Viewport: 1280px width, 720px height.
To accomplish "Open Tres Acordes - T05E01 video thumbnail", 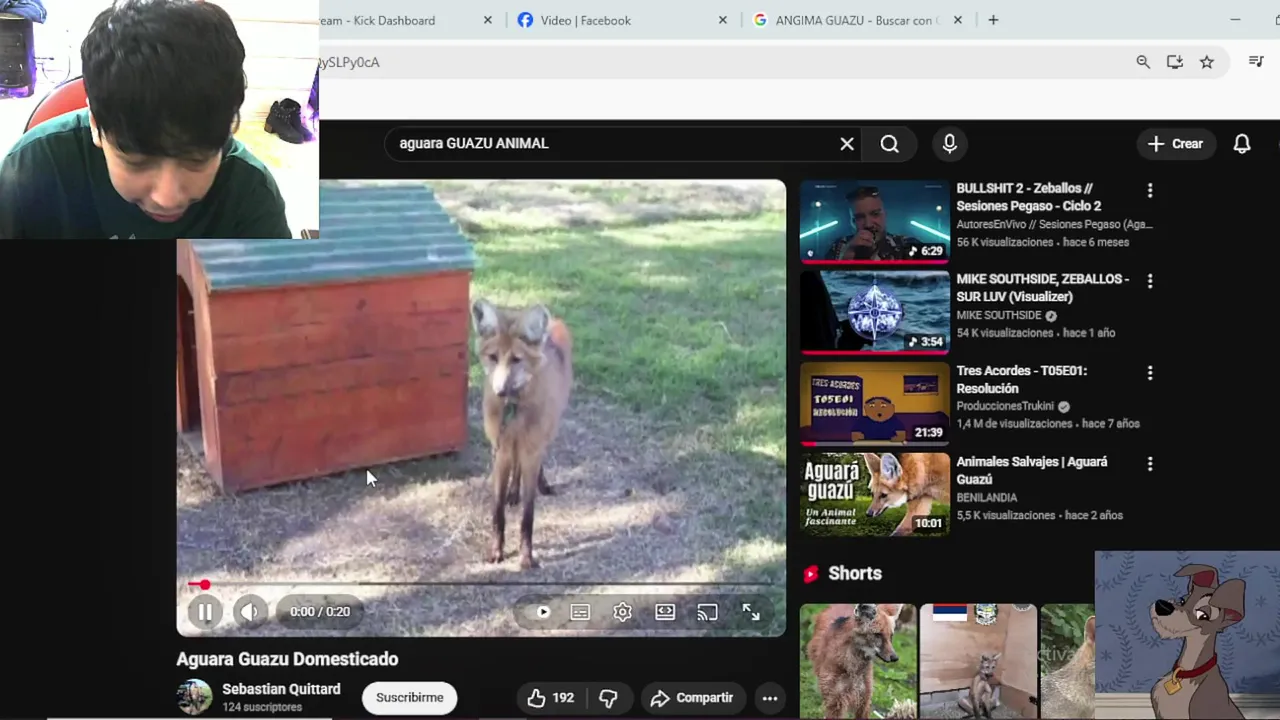I will click(x=874, y=404).
